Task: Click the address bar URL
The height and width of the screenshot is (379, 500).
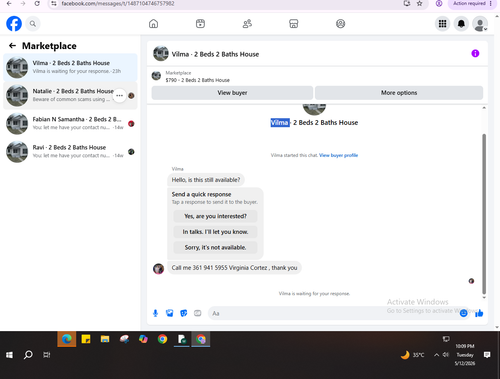Action: (118, 3)
